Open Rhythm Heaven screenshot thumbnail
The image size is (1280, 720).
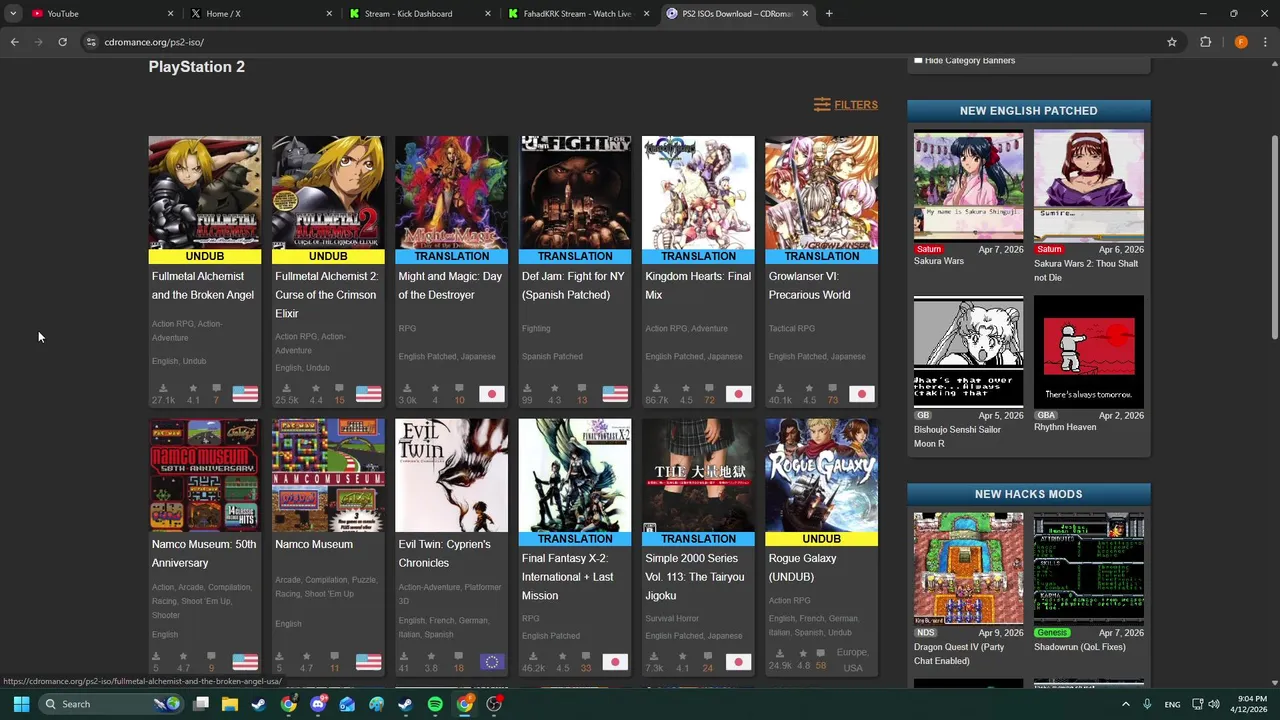click(1089, 350)
